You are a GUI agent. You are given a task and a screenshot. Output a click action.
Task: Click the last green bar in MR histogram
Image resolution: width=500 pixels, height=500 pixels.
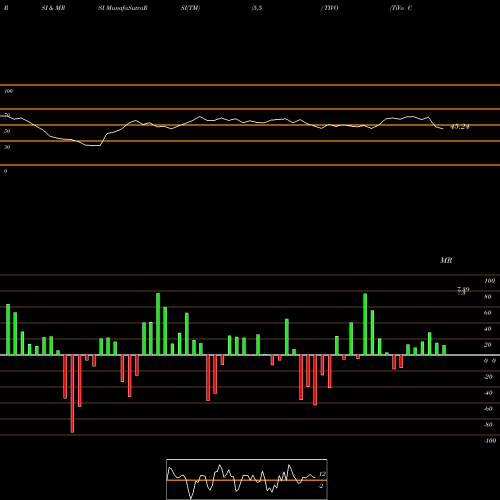click(444, 350)
